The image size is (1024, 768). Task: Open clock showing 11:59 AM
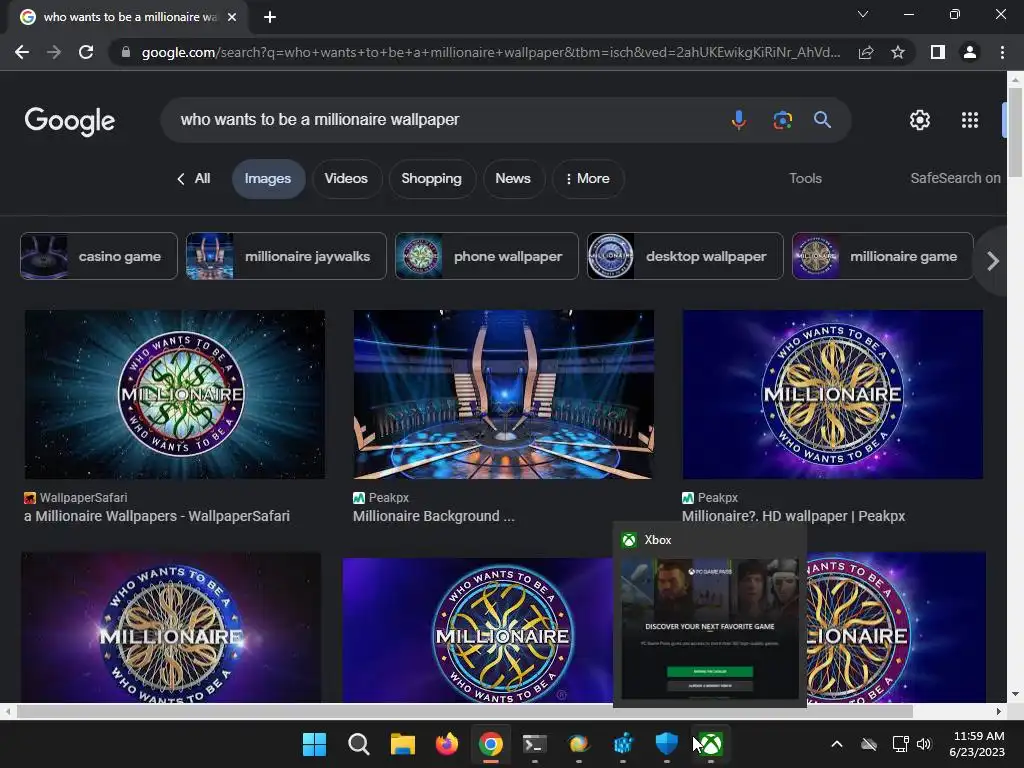pyautogui.click(x=977, y=744)
